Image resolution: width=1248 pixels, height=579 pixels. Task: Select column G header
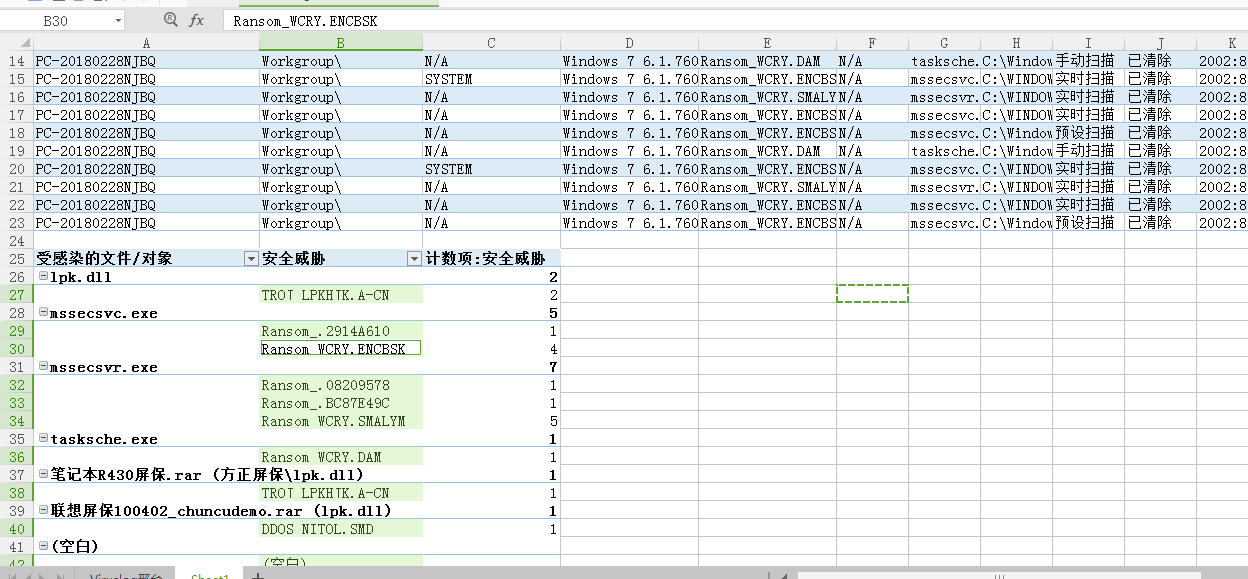[944, 42]
